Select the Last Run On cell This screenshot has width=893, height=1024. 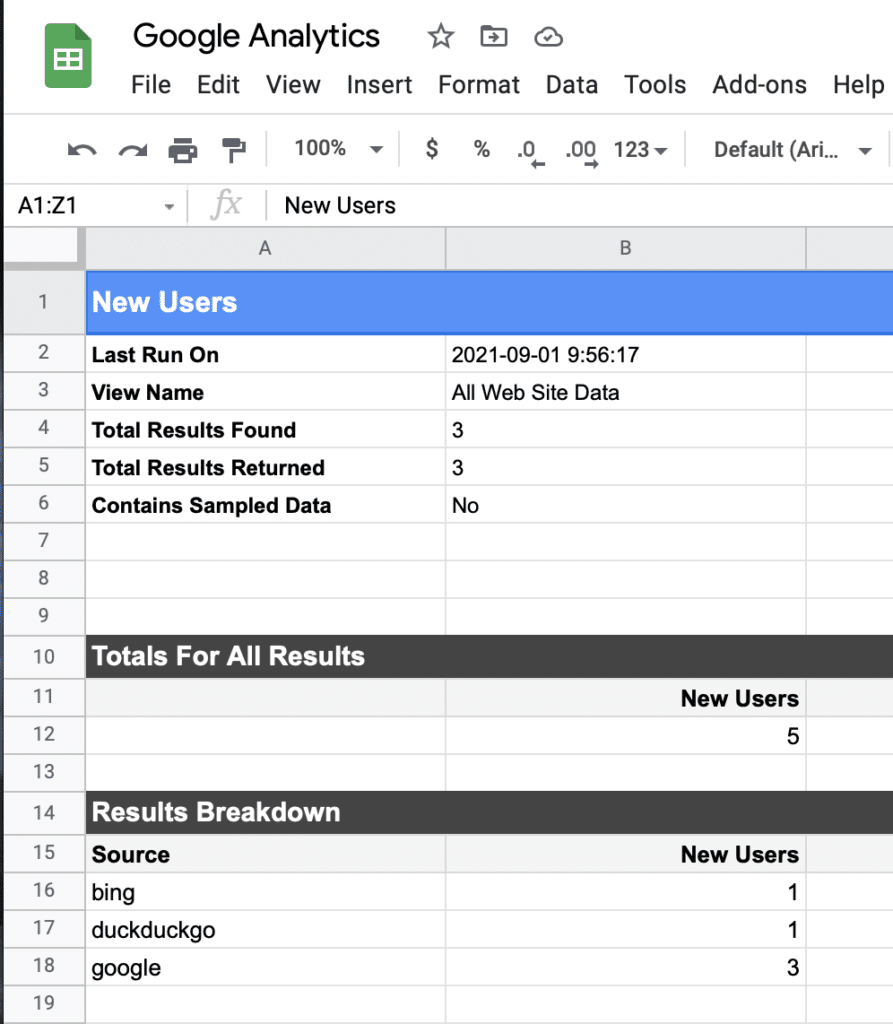click(266, 355)
